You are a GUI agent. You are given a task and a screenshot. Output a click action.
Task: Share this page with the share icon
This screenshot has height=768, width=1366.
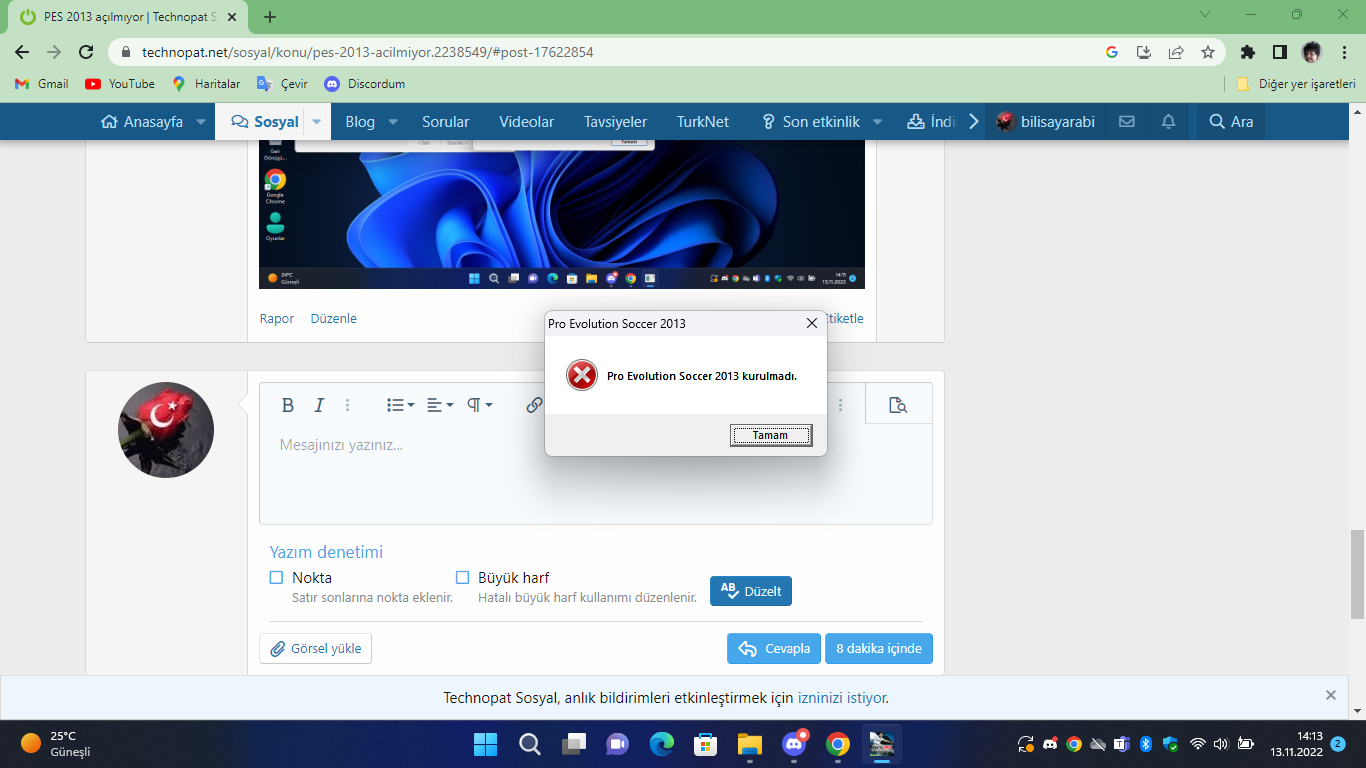coord(1176,52)
